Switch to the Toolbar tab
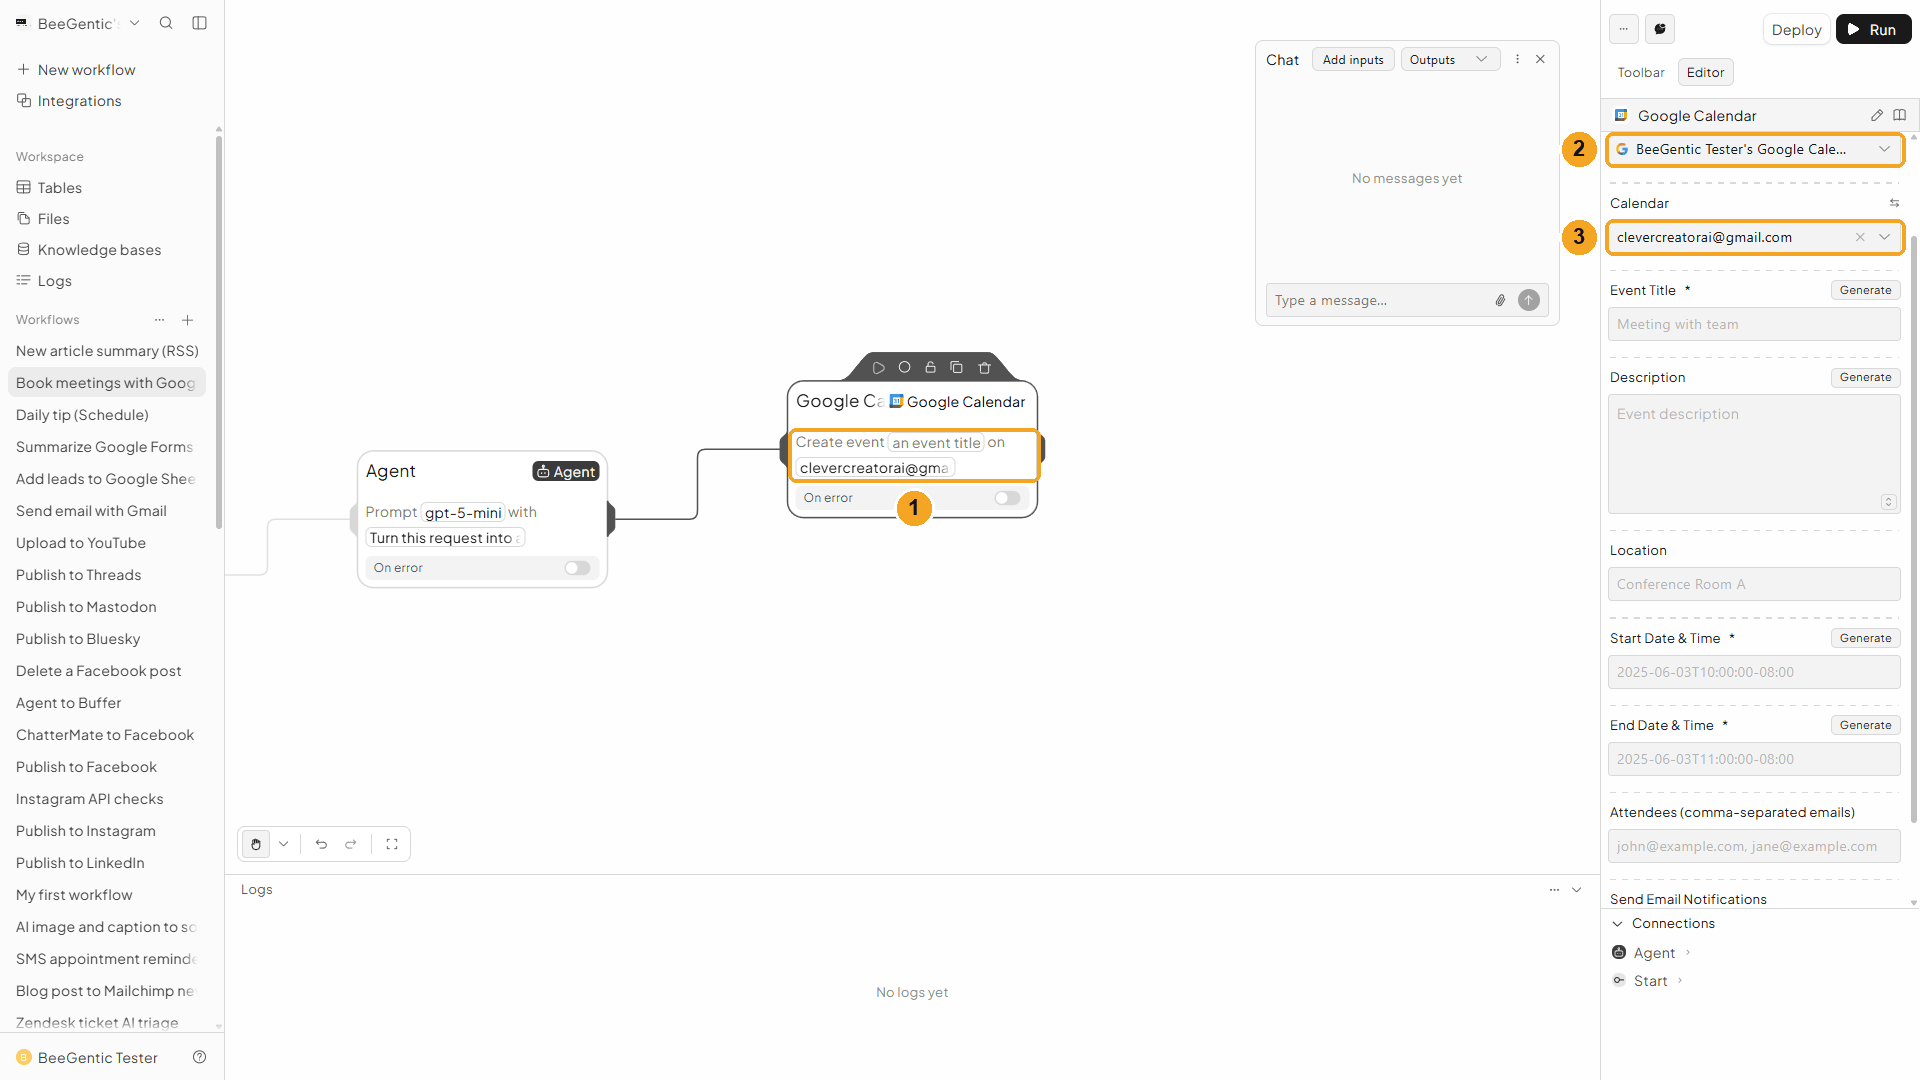This screenshot has height=1080, width=1920. click(1641, 72)
